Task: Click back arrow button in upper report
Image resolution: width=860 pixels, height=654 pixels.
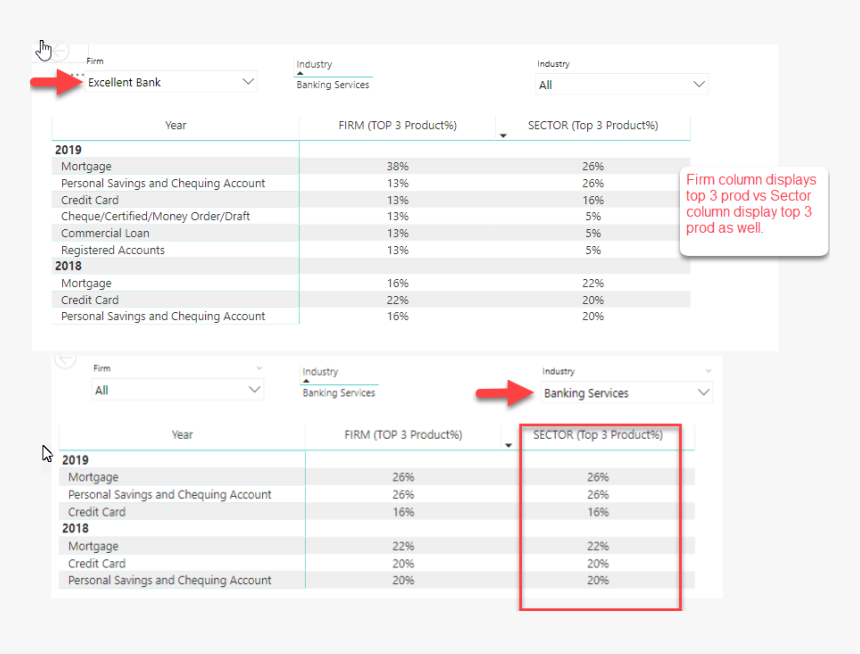Action: click(61, 51)
